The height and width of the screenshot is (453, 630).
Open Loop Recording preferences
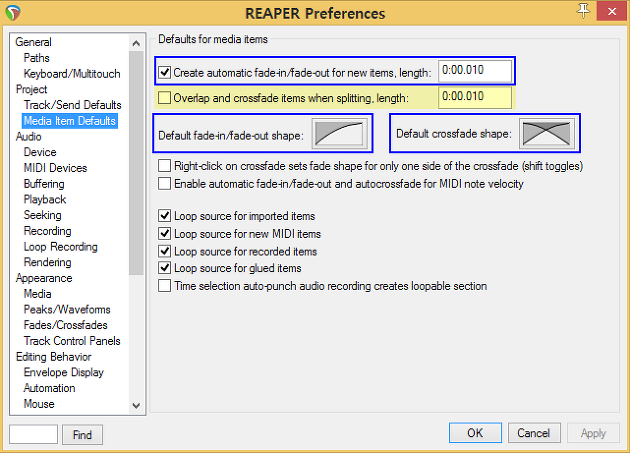coord(61,246)
